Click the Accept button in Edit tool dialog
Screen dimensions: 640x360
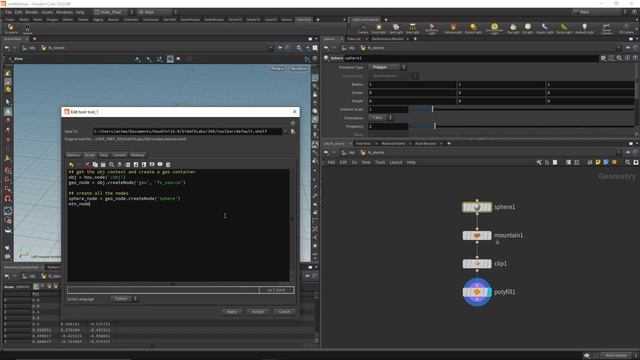(x=258, y=312)
